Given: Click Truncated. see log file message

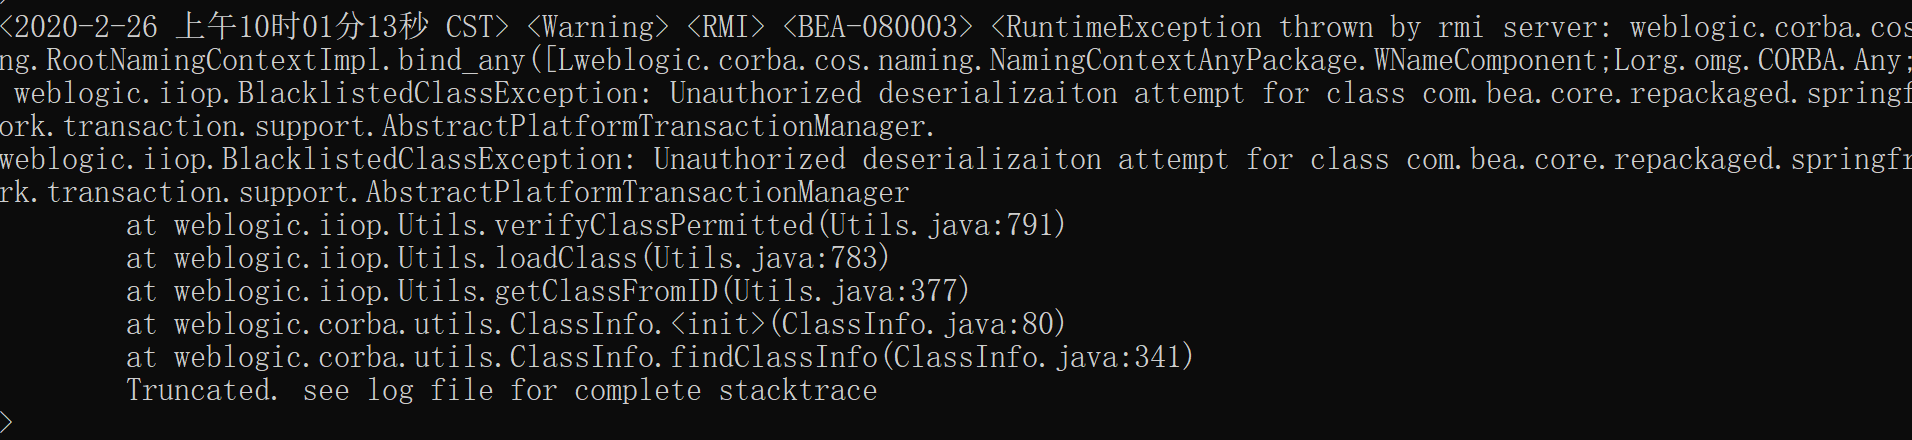Looking at the screenshot, I should pos(502,390).
